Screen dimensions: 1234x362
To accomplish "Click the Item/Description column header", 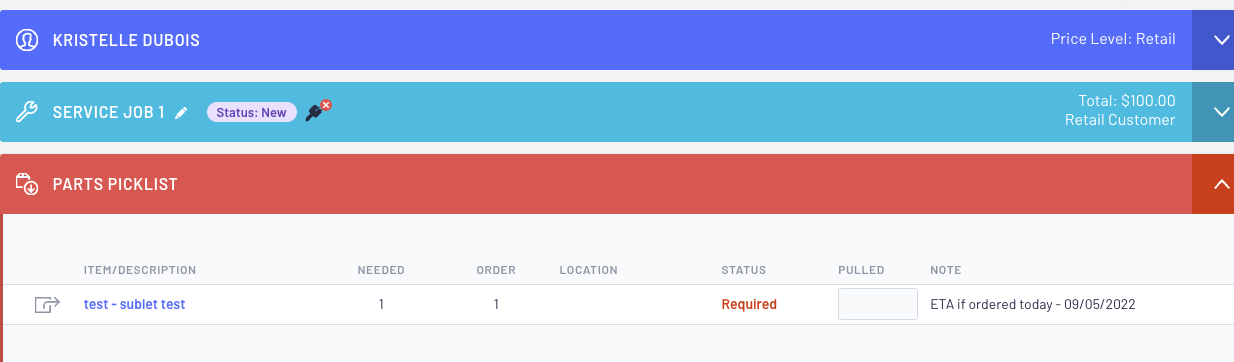I will point(140,270).
